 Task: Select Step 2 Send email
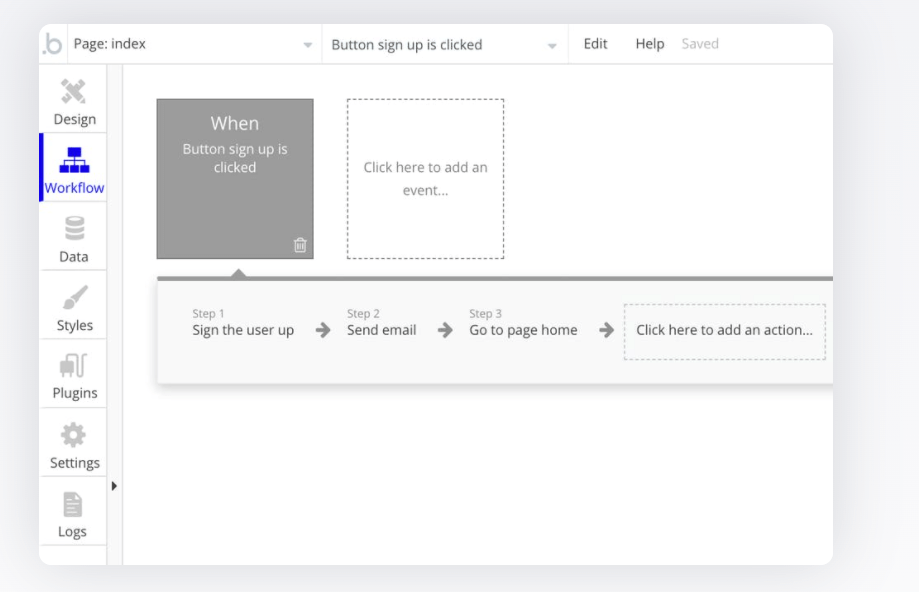[x=381, y=323]
